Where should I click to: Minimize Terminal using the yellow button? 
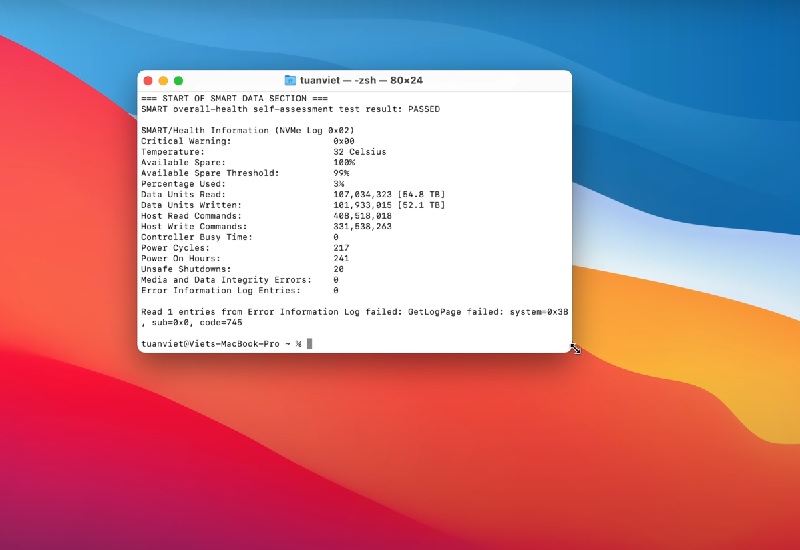163,80
